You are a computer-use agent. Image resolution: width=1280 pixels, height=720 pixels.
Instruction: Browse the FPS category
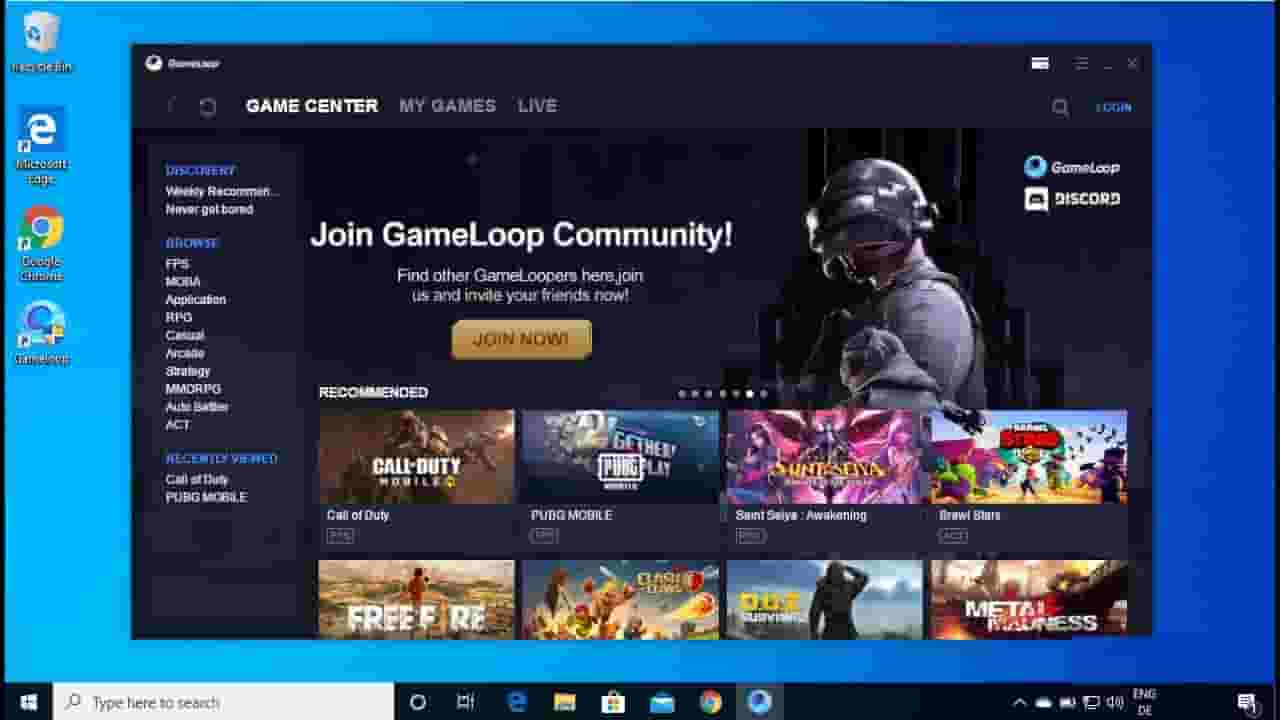tap(177, 264)
